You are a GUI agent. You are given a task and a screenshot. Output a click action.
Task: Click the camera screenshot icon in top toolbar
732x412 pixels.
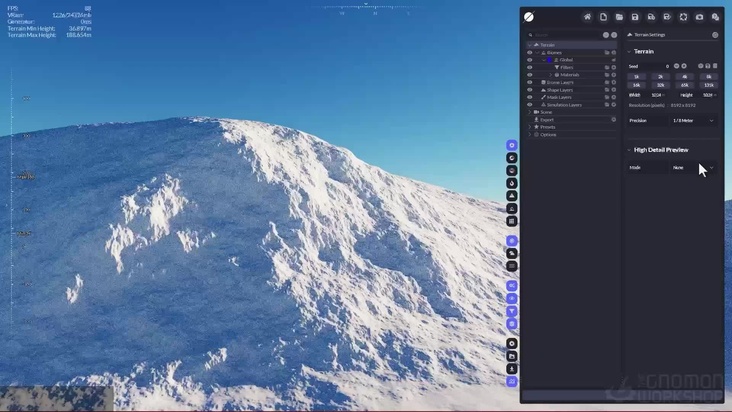point(699,17)
